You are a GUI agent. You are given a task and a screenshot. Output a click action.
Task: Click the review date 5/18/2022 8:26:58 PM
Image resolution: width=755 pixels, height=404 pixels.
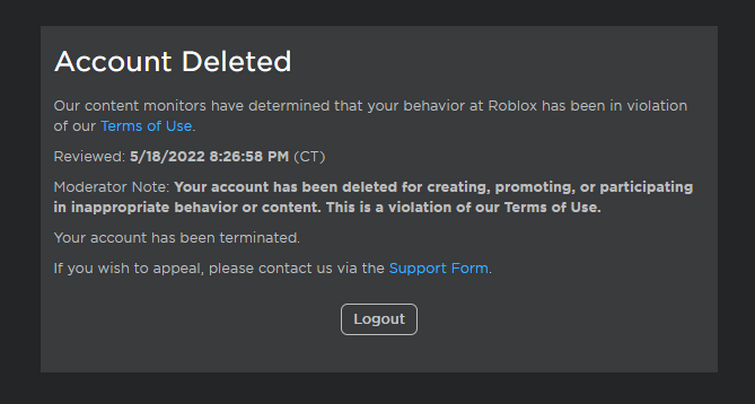[x=209, y=156]
